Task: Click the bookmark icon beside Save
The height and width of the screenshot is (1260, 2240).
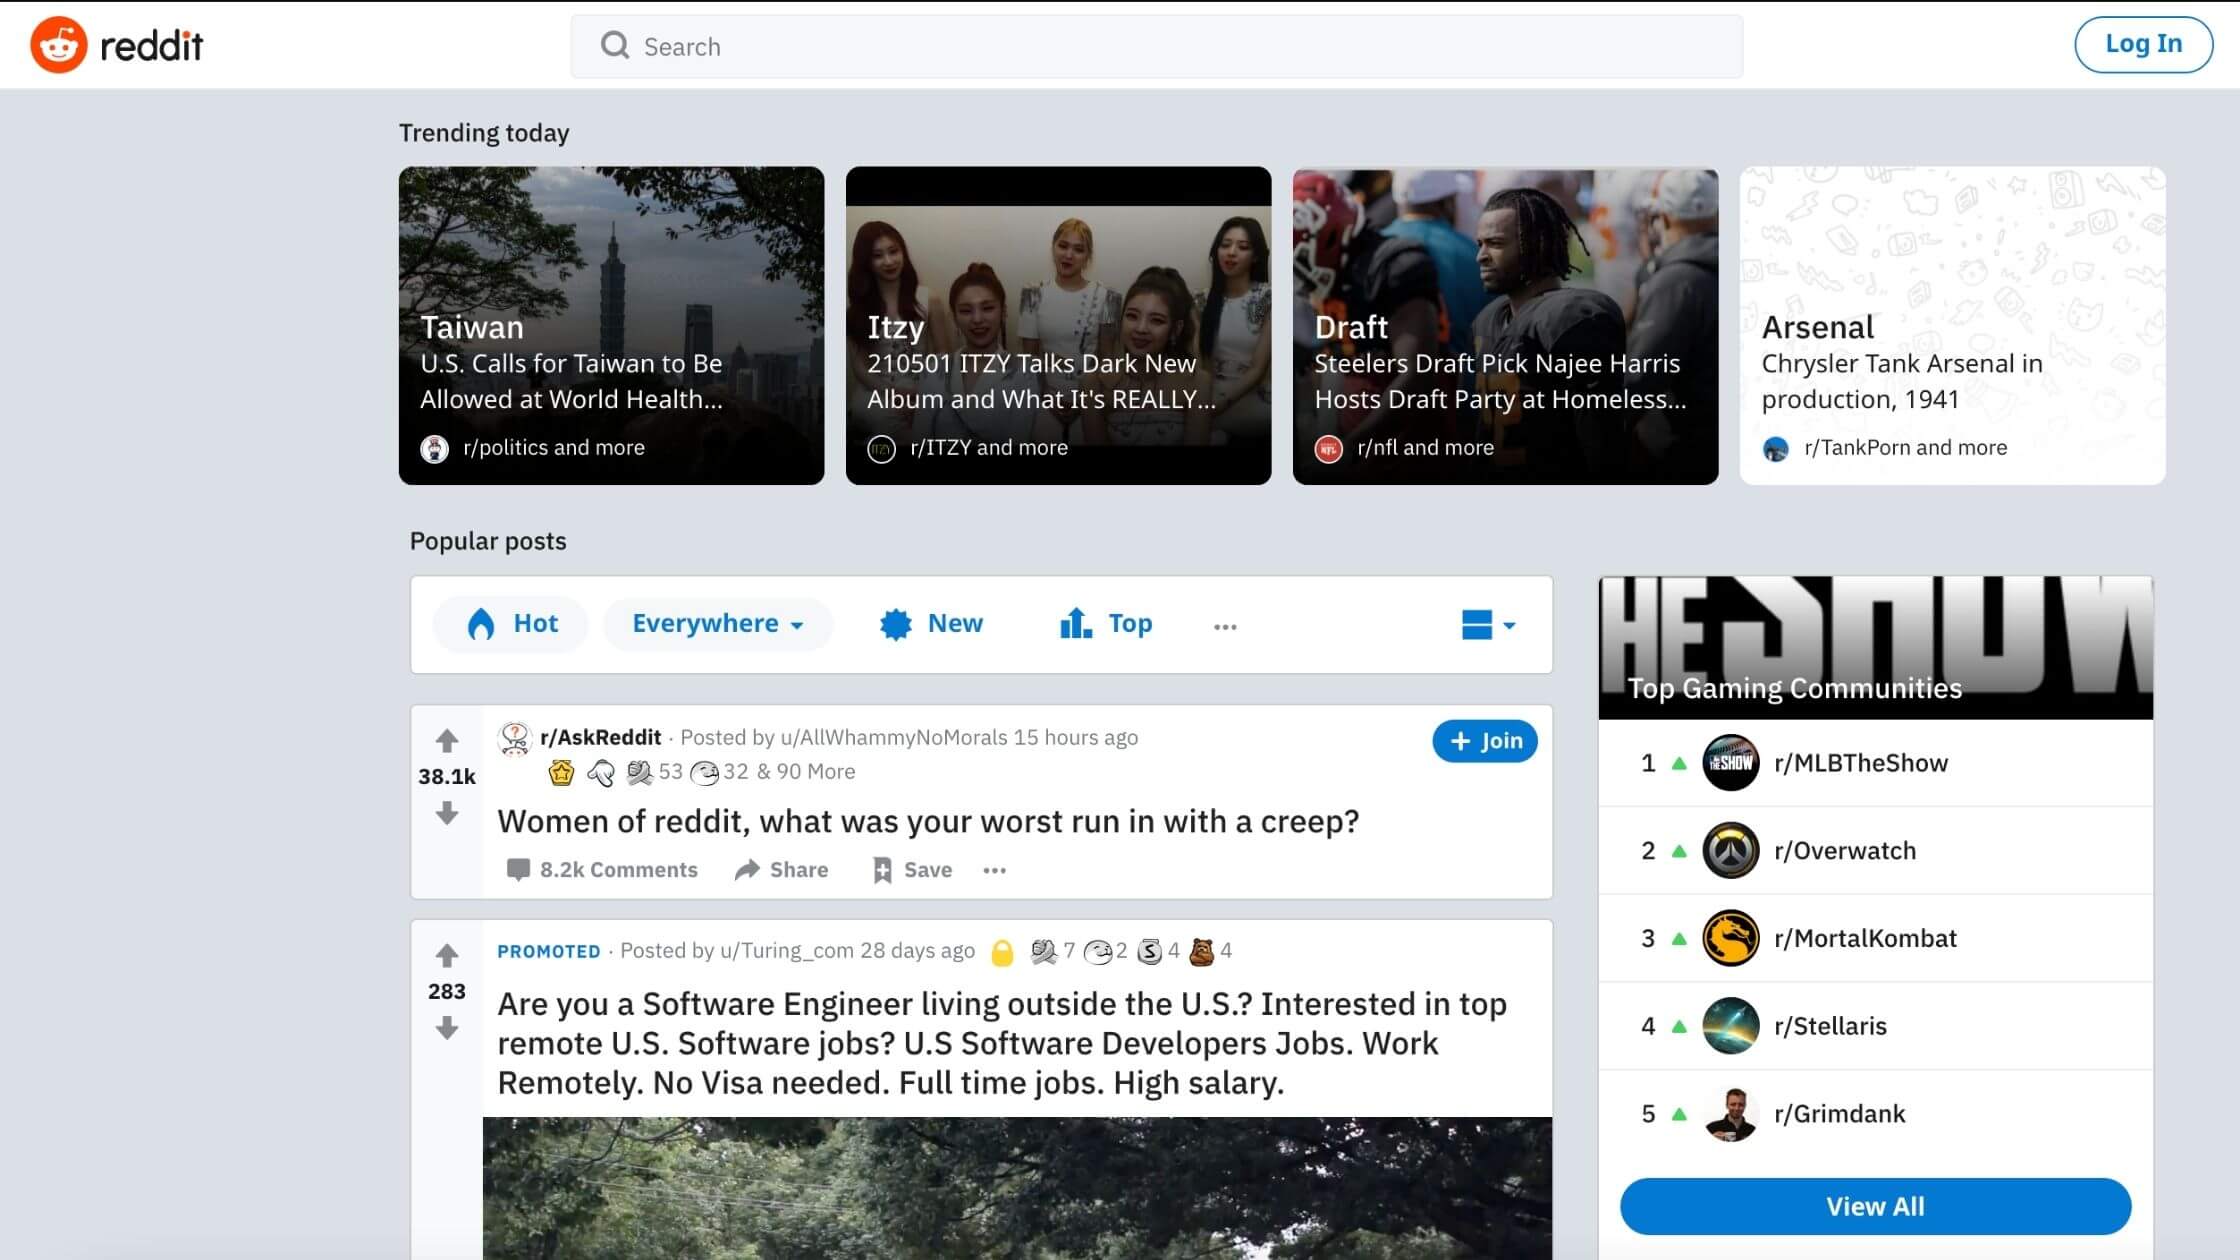Action: tap(882, 870)
